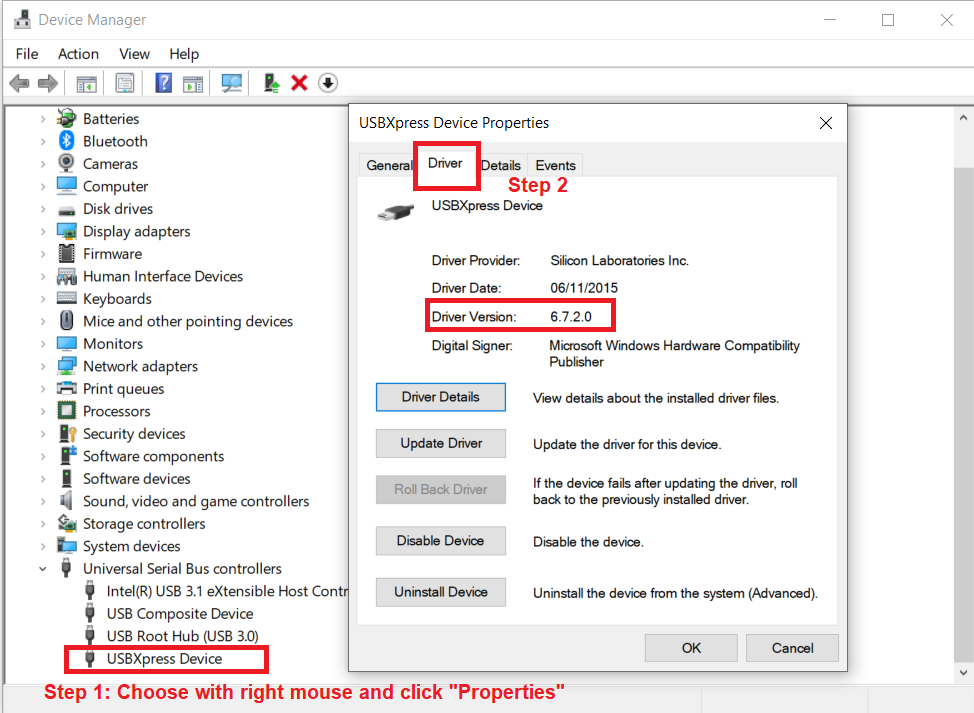Click the down-arrow Disable device toolbar icon
Viewport: 974px width, 713px height.
[x=328, y=83]
